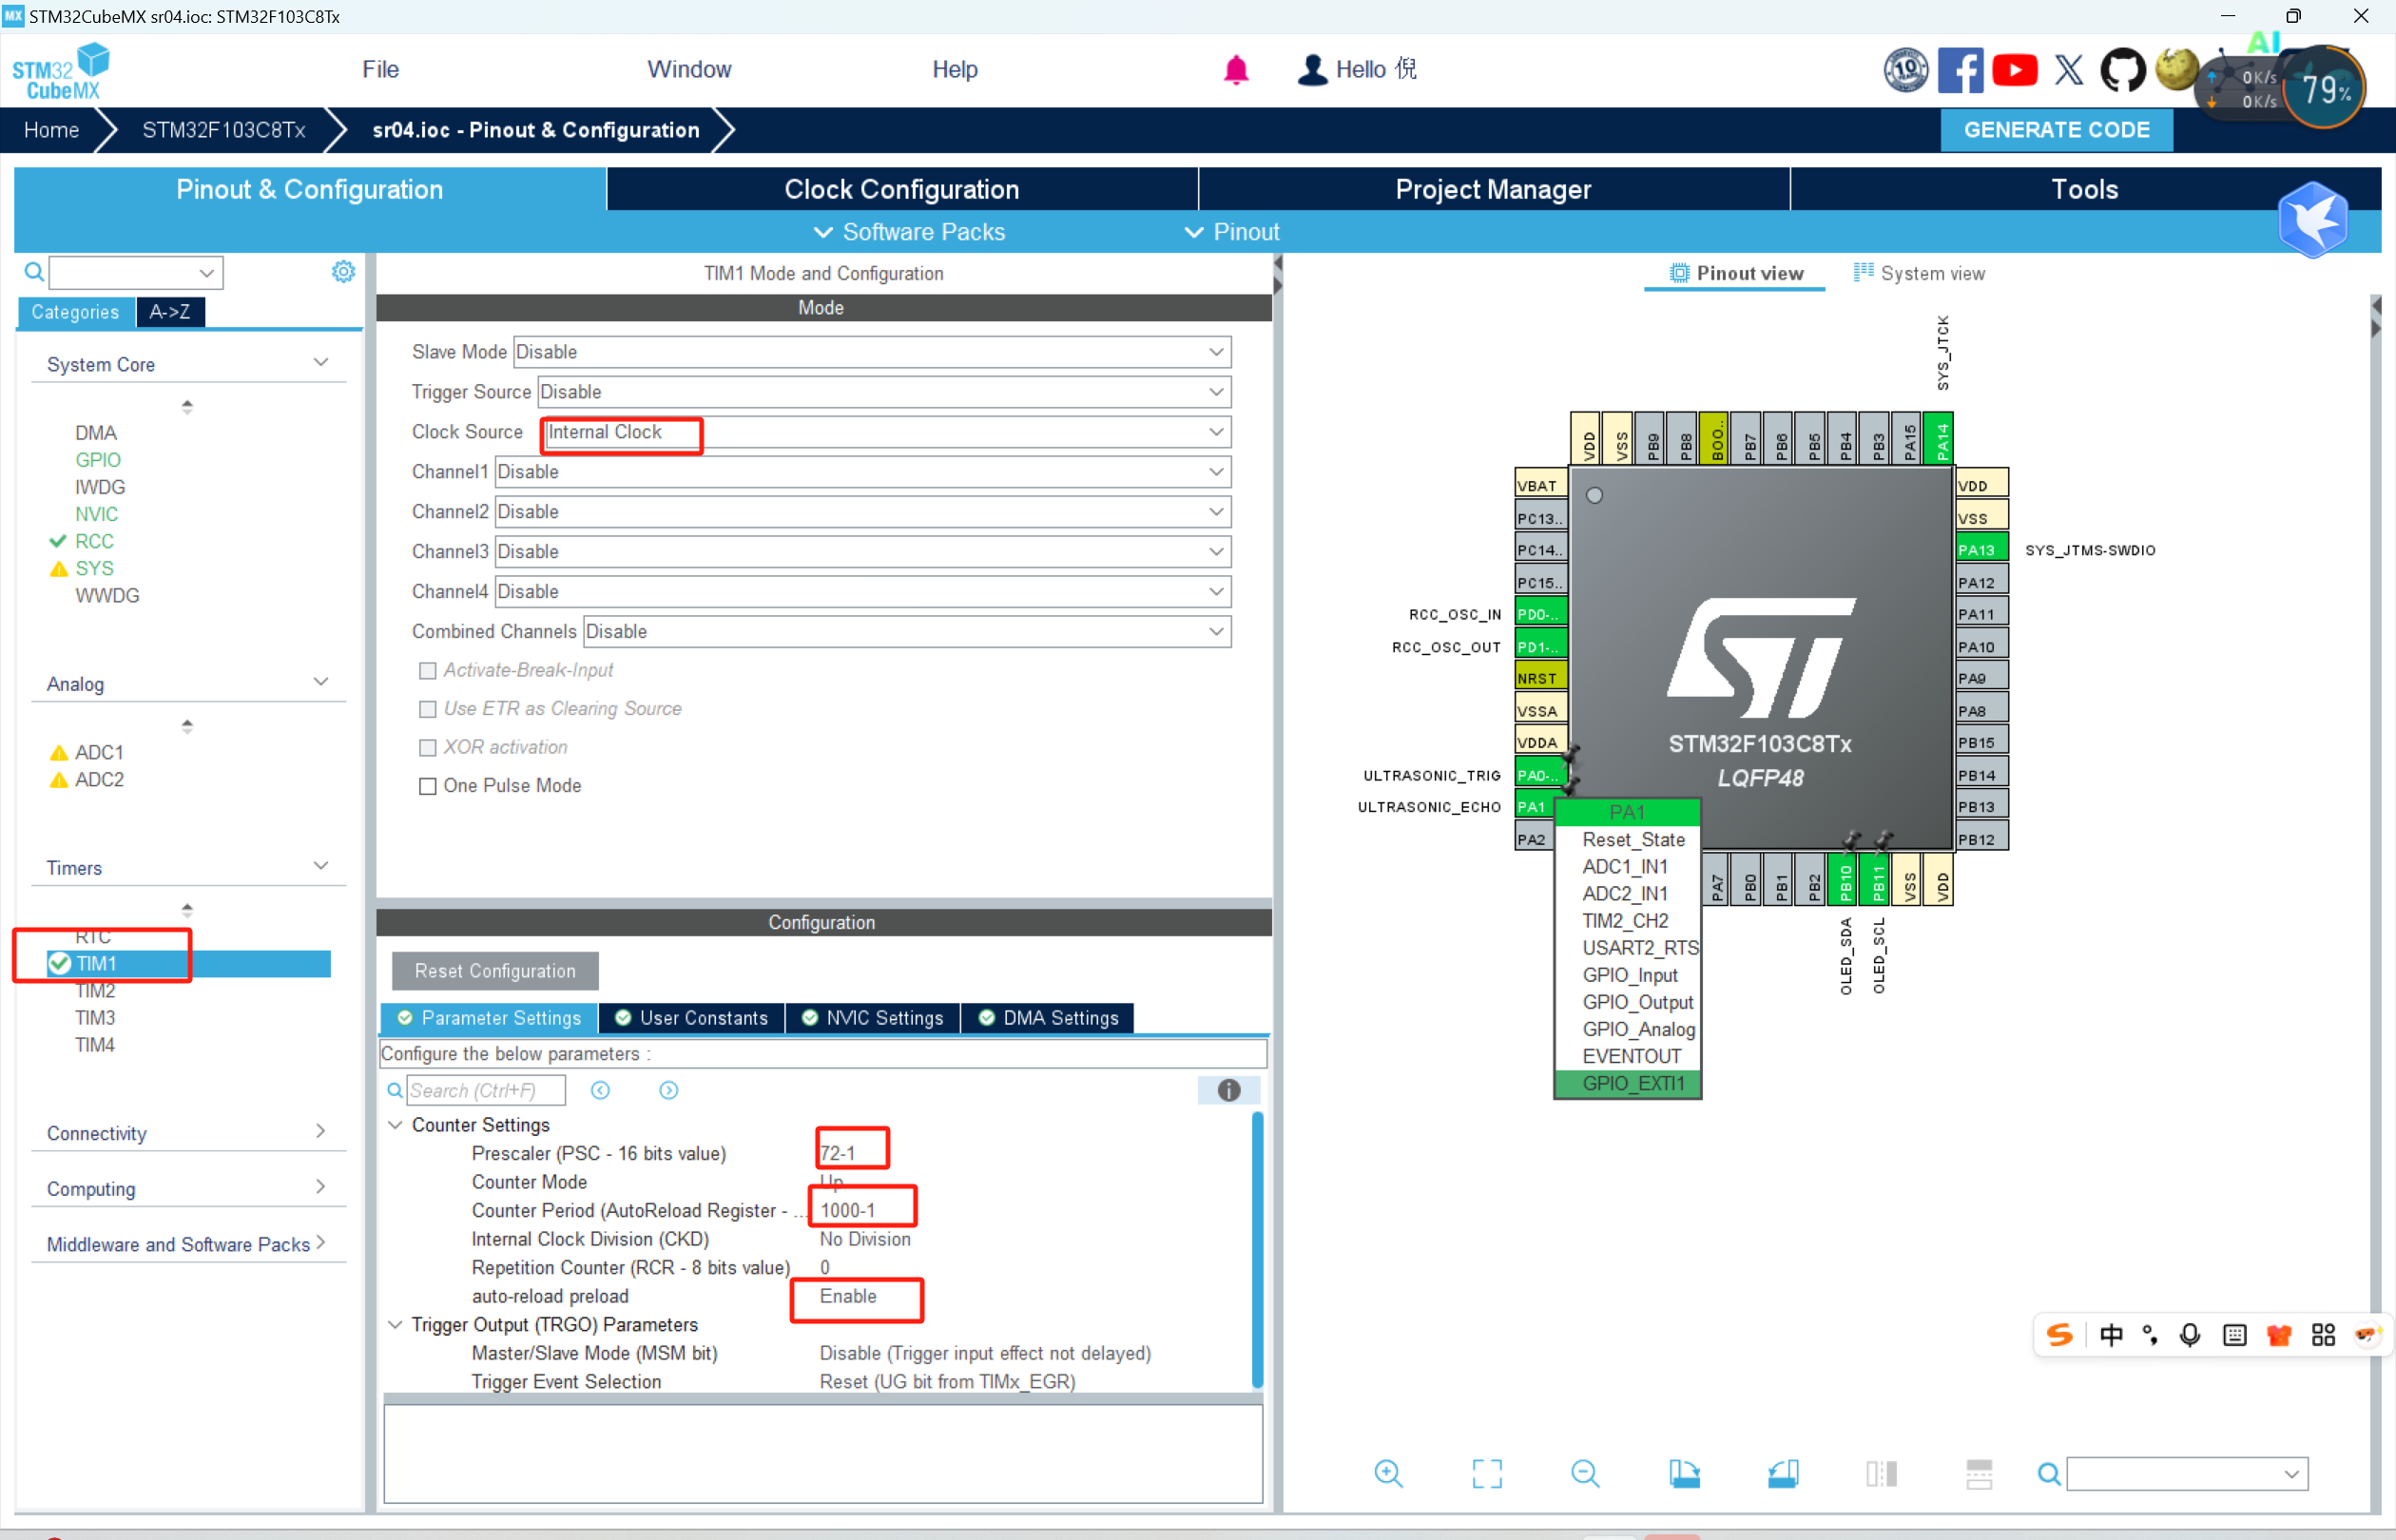
Task: Open the input method toolbox grid icon
Action: [x=2323, y=1335]
